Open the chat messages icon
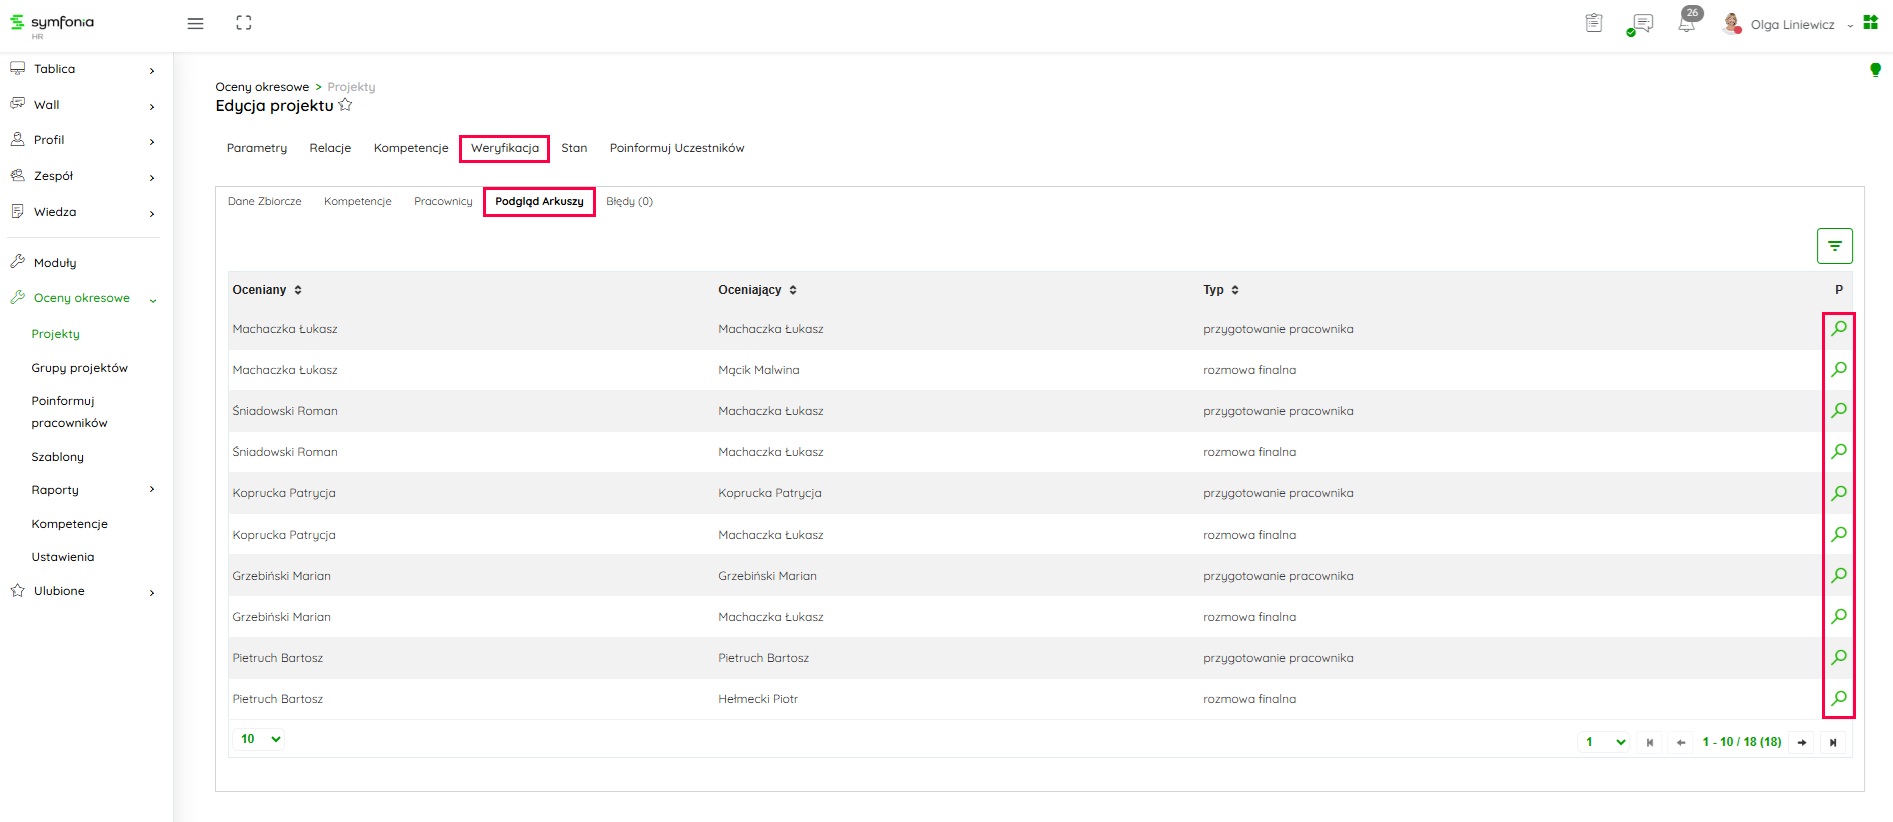Viewport: 1893px width, 822px height. (1641, 24)
